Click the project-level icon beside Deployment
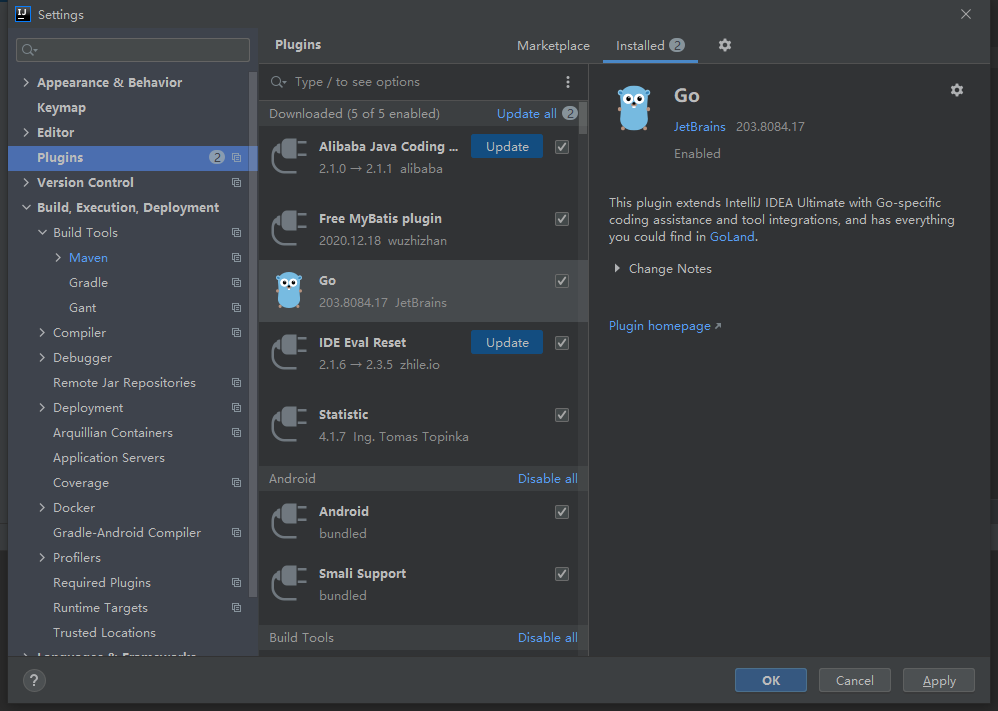Image resolution: width=998 pixels, height=711 pixels. pyautogui.click(x=237, y=407)
